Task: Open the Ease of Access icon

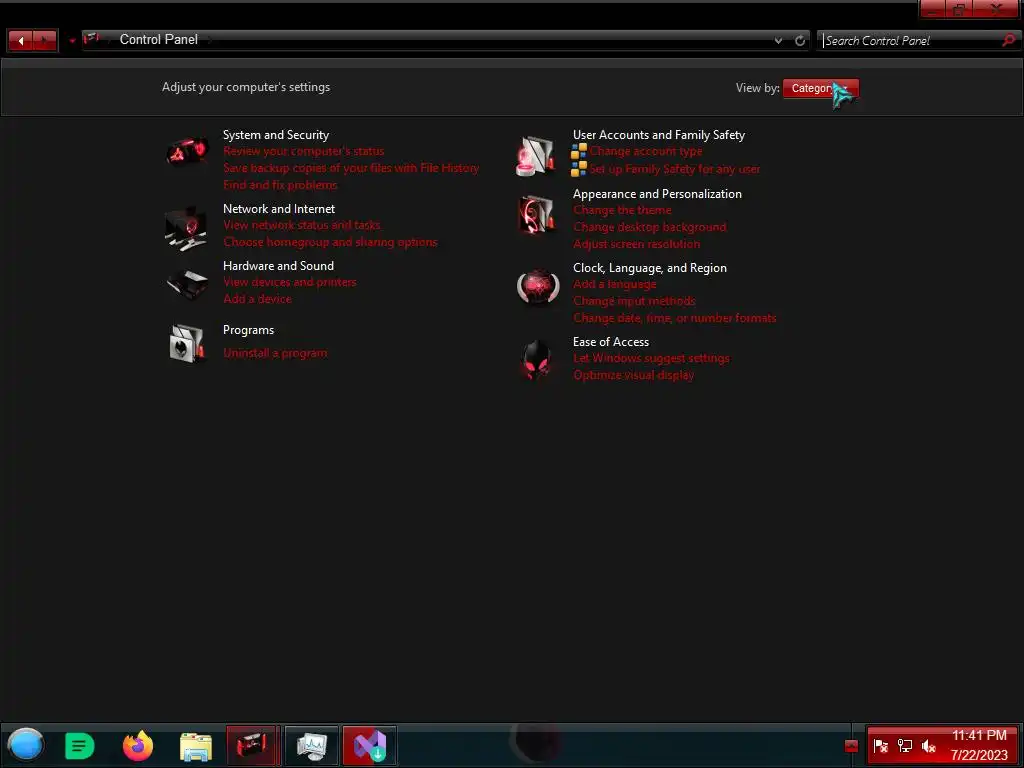Action: 536,360
